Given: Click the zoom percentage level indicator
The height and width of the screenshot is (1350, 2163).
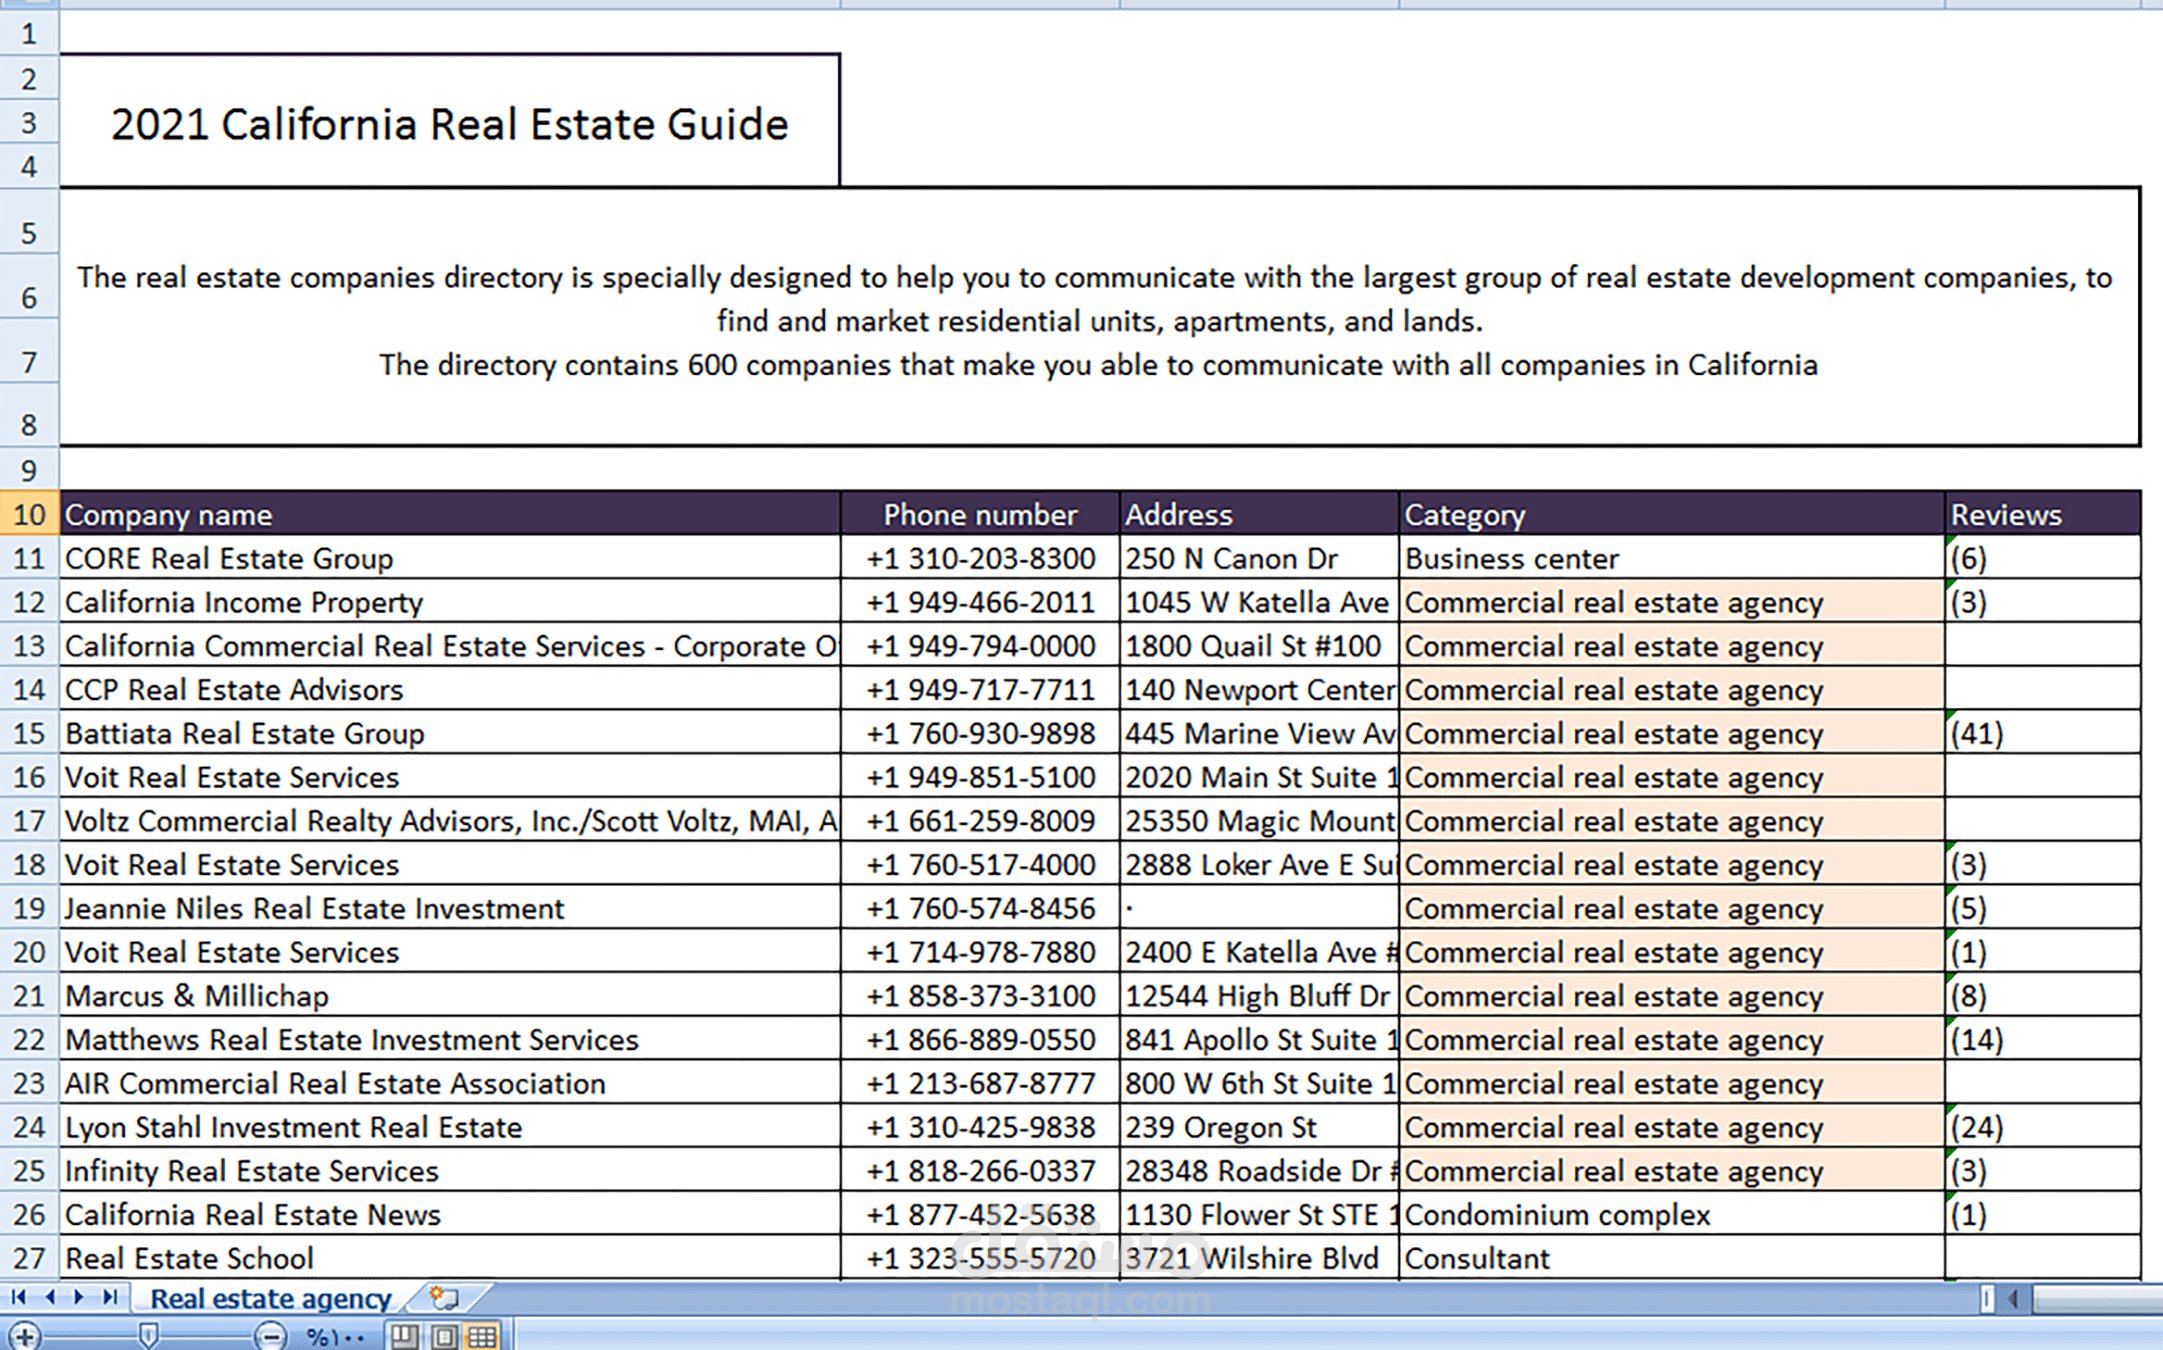Looking at the screenshot, I should [334, 1337].
